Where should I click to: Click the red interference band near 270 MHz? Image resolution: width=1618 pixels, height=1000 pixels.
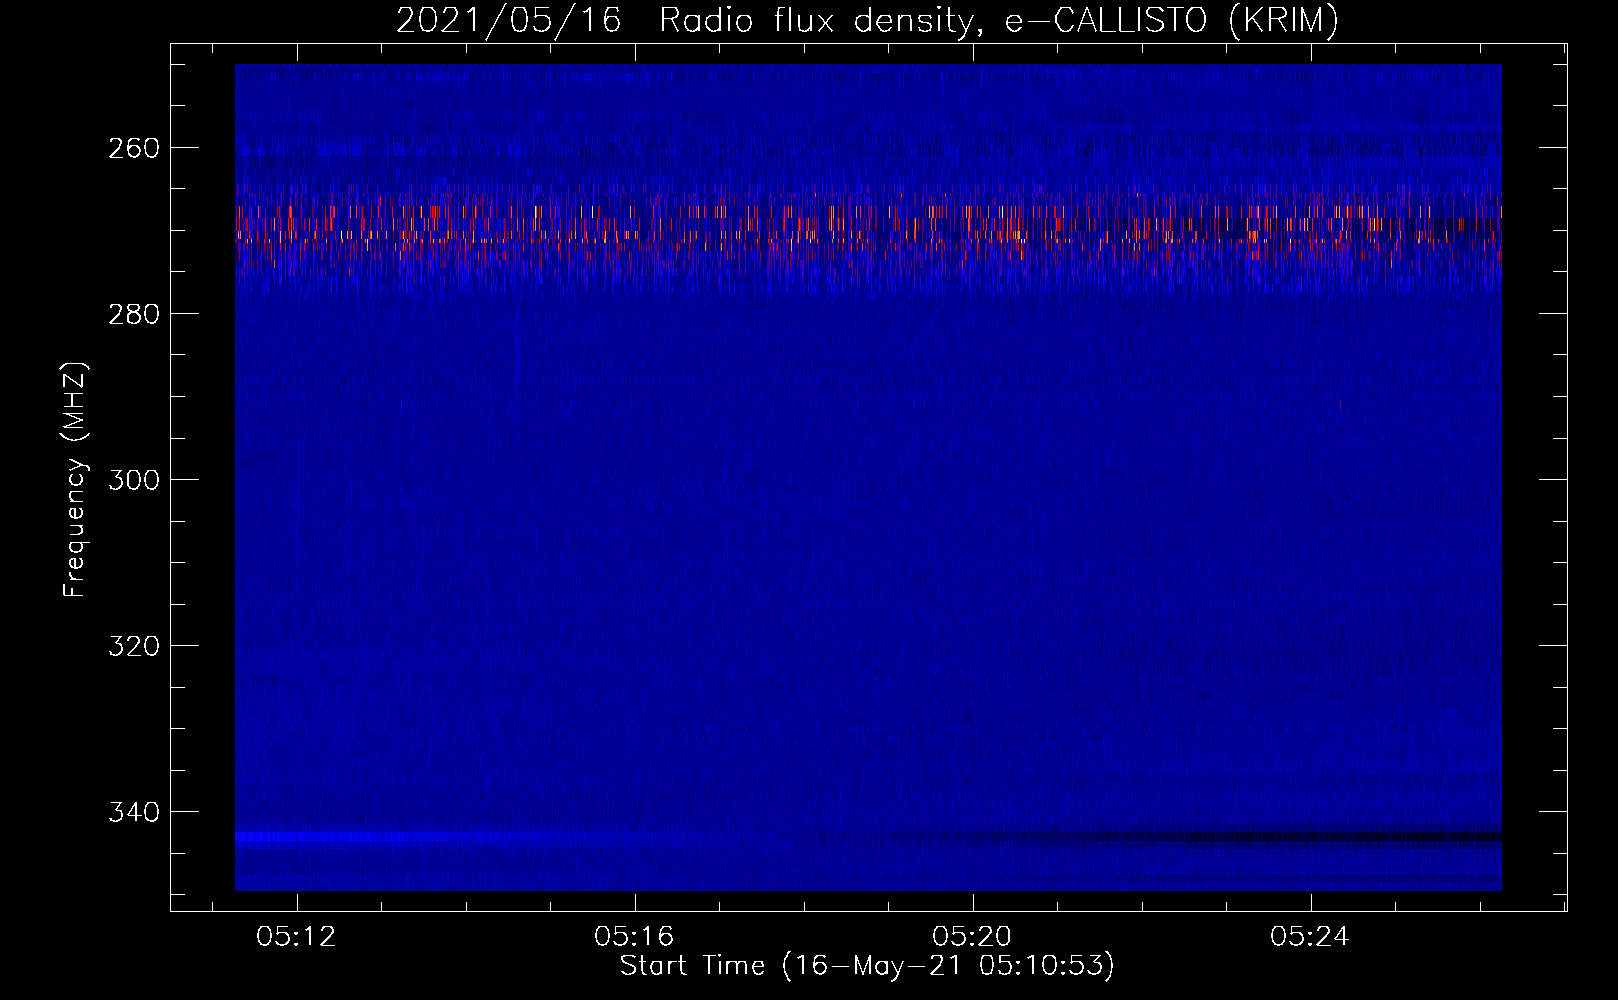click(868, 232)
